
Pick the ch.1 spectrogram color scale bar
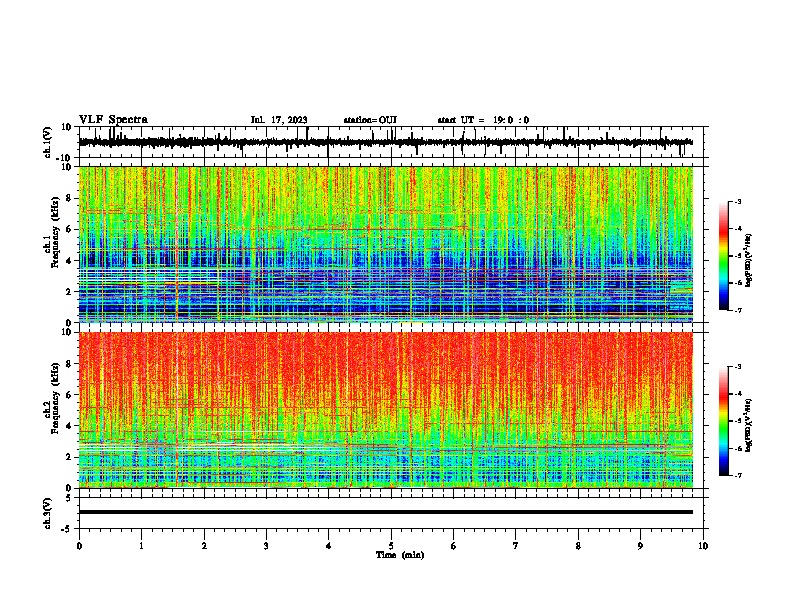pos(723,256)
